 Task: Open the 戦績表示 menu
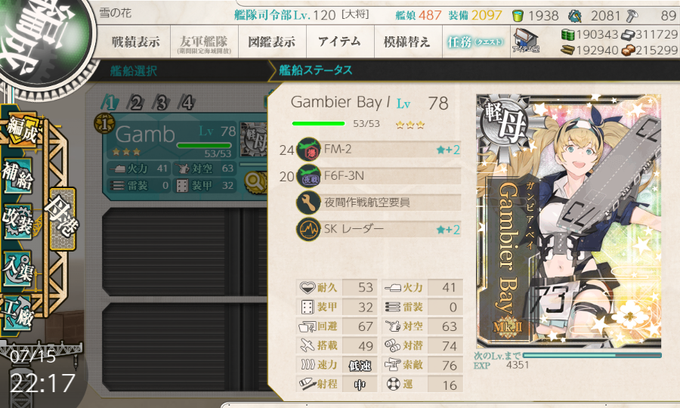coord(135,42)
